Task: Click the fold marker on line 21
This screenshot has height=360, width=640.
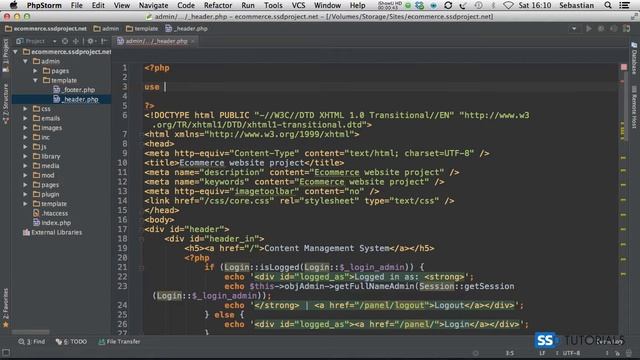Action: [141, 268]
